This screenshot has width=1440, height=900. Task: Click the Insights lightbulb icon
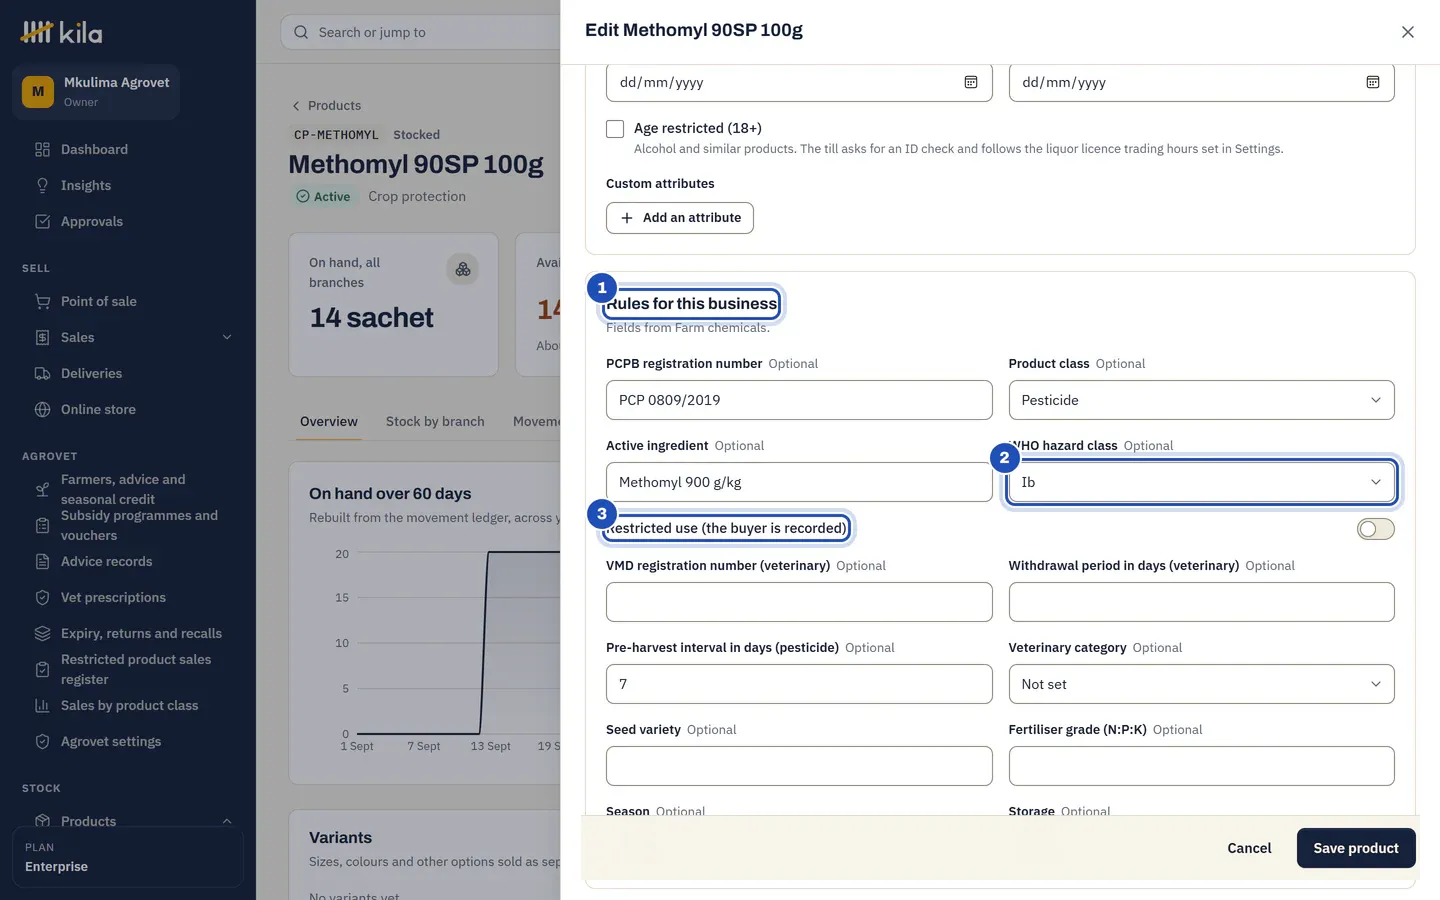(x=42, y=185)
